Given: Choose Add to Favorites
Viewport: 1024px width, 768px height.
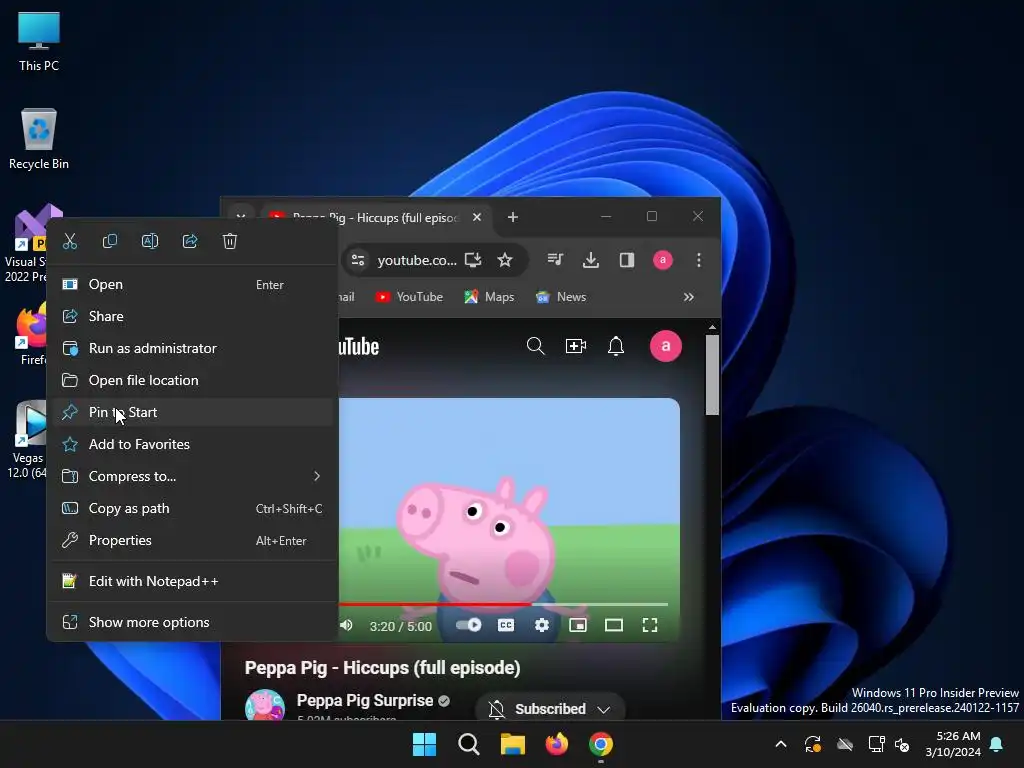Looking at the screenshot, I should (x=193, y=445).
